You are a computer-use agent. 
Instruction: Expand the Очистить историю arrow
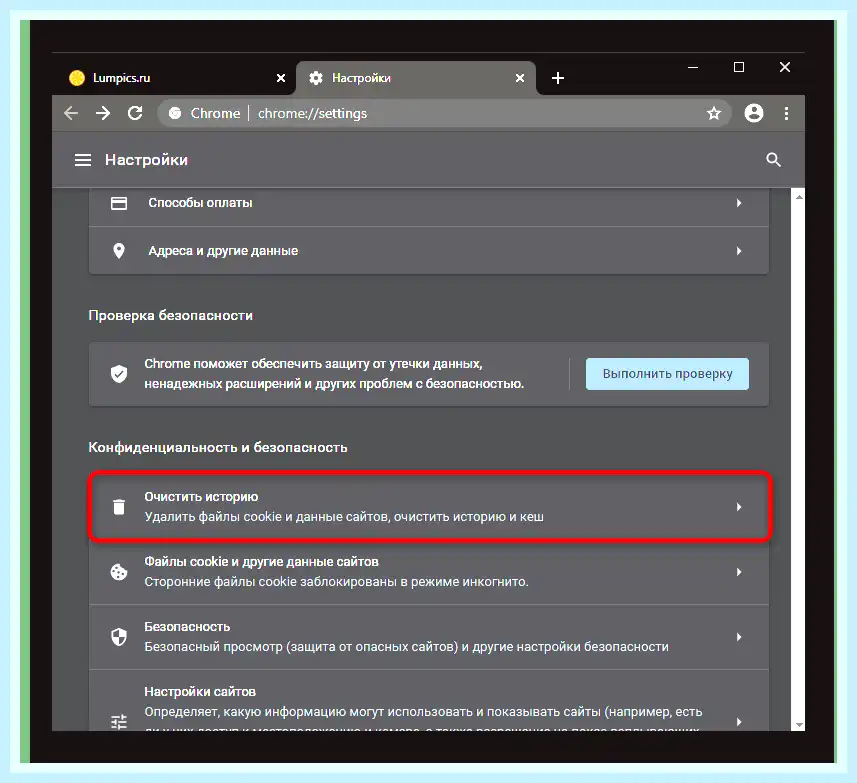739,507
